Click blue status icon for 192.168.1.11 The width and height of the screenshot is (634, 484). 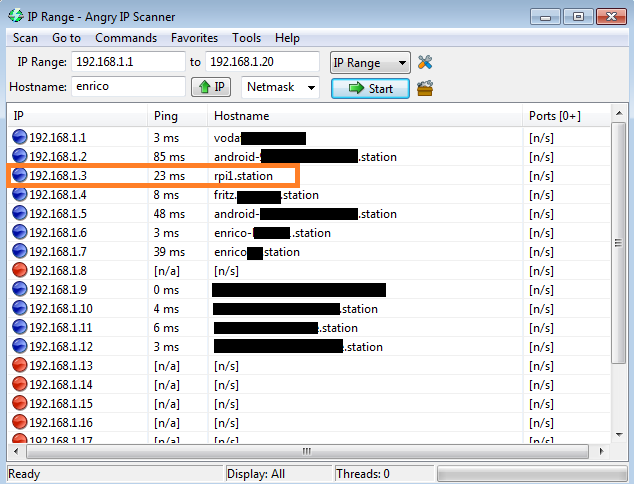(x=19, y=327)
